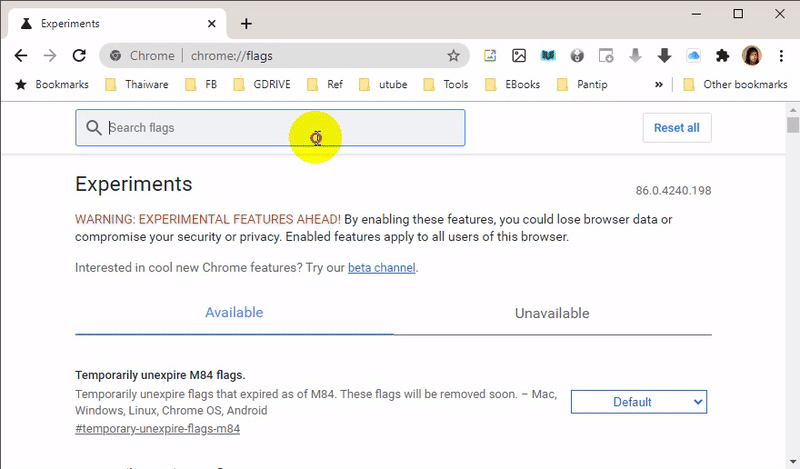The width and height of the screenshot is (800, 469).
Task: Show hidden bookmarks with double chevron
Action: point(659,84)
